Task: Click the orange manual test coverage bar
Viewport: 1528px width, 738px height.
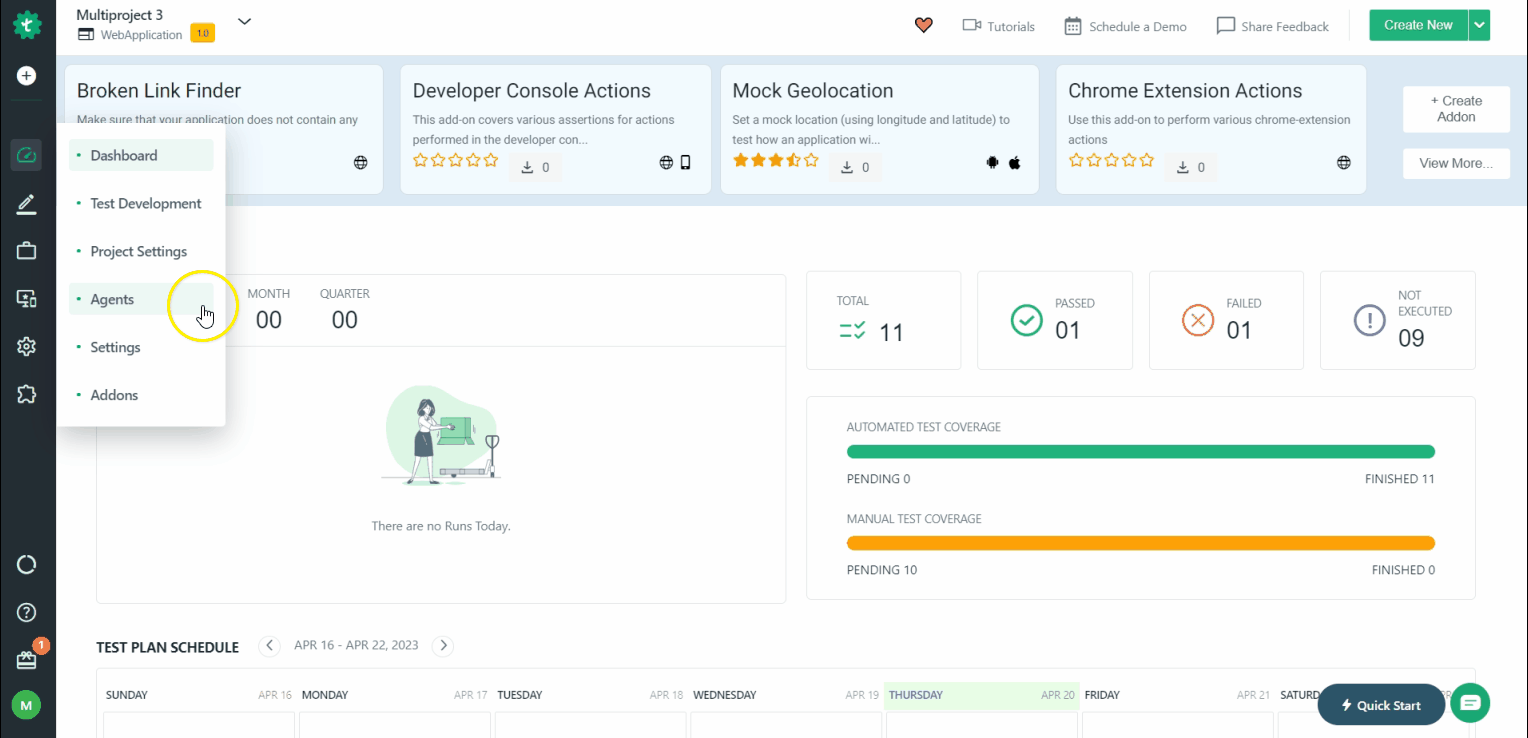Action: 1141,543
